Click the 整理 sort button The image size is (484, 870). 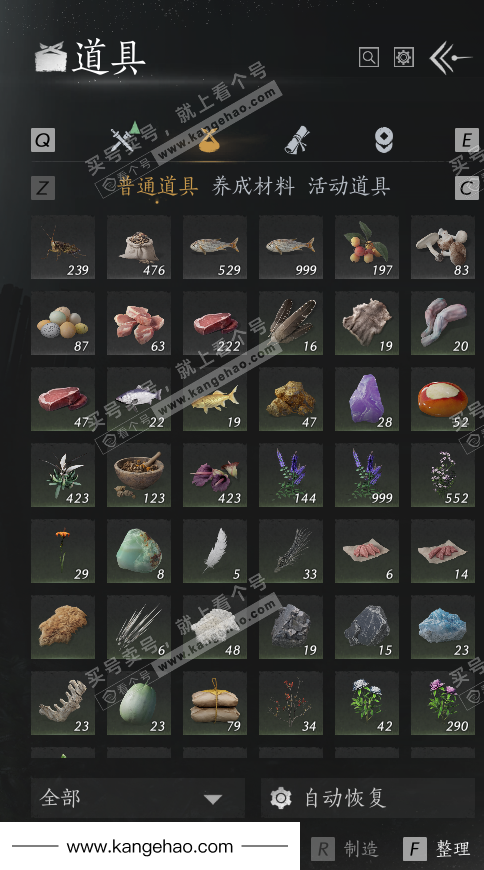(437, 848)
